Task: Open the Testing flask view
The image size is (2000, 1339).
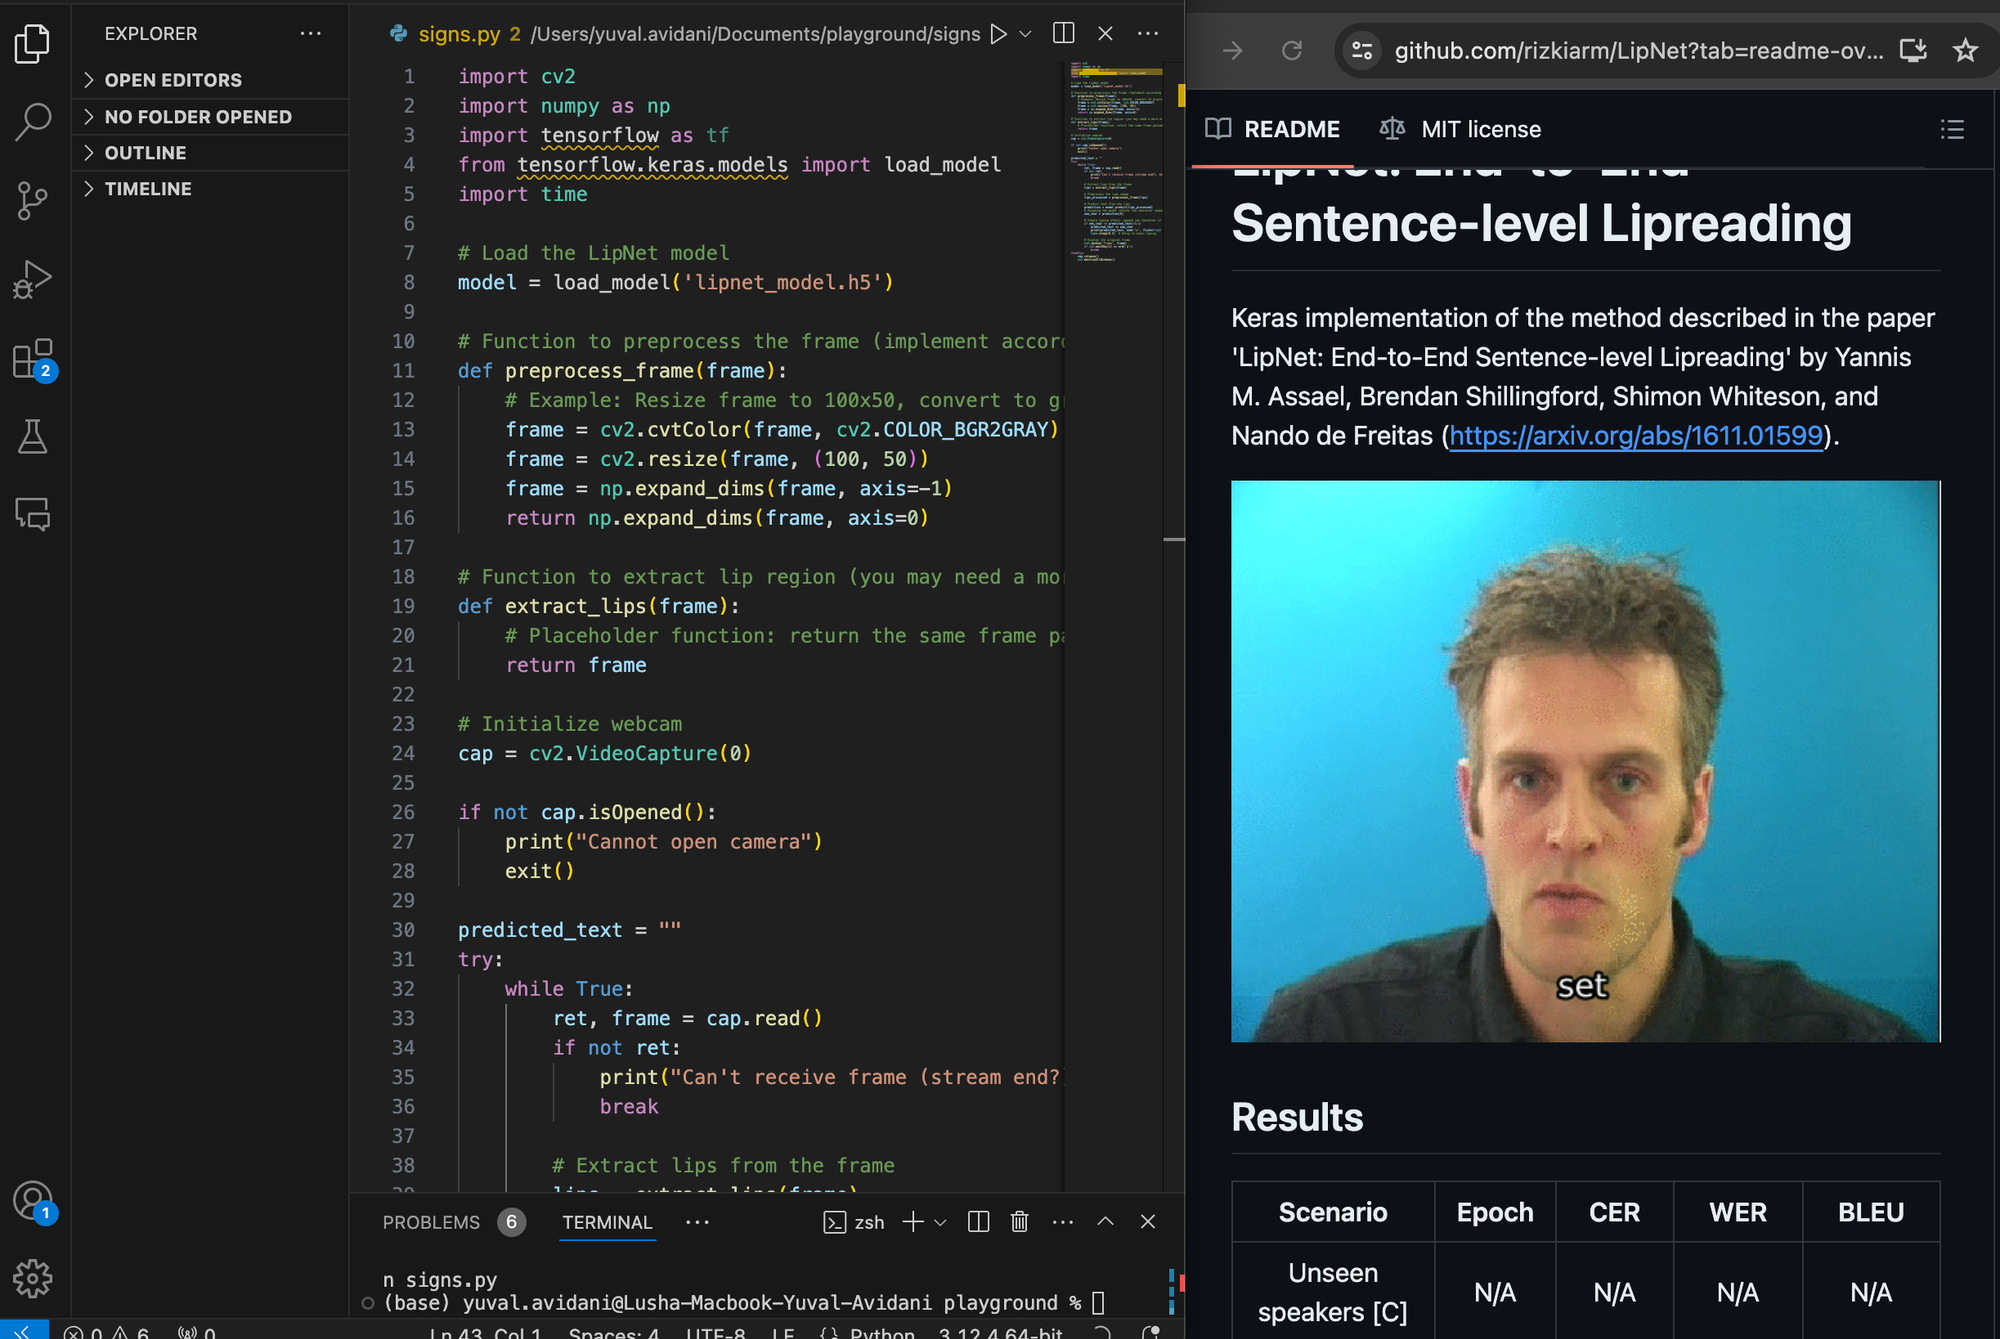Action: [x=33, y=437]
